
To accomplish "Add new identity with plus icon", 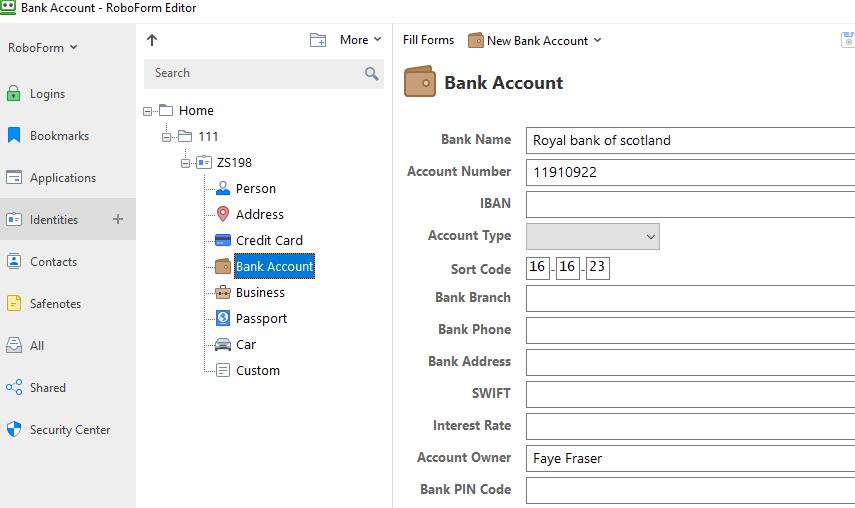I will point(117,219).
